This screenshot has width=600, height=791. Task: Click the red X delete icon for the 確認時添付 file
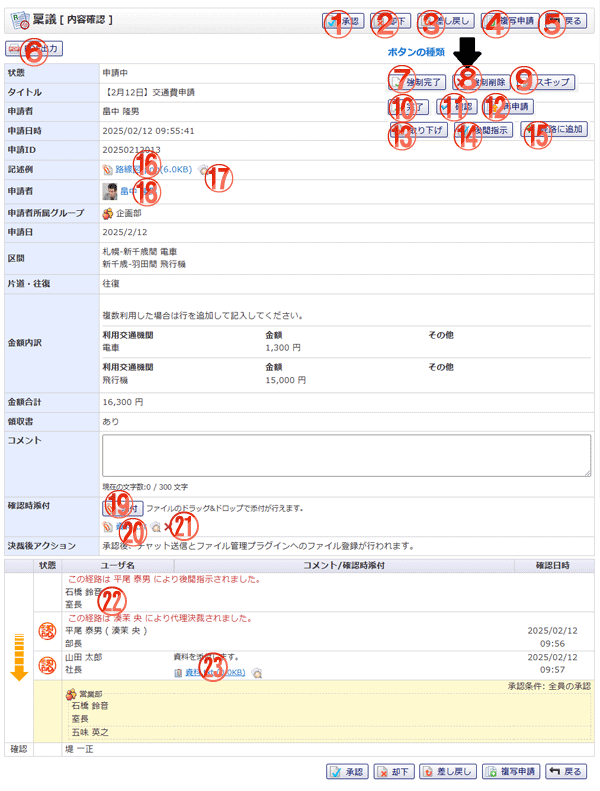click(168, 528)
